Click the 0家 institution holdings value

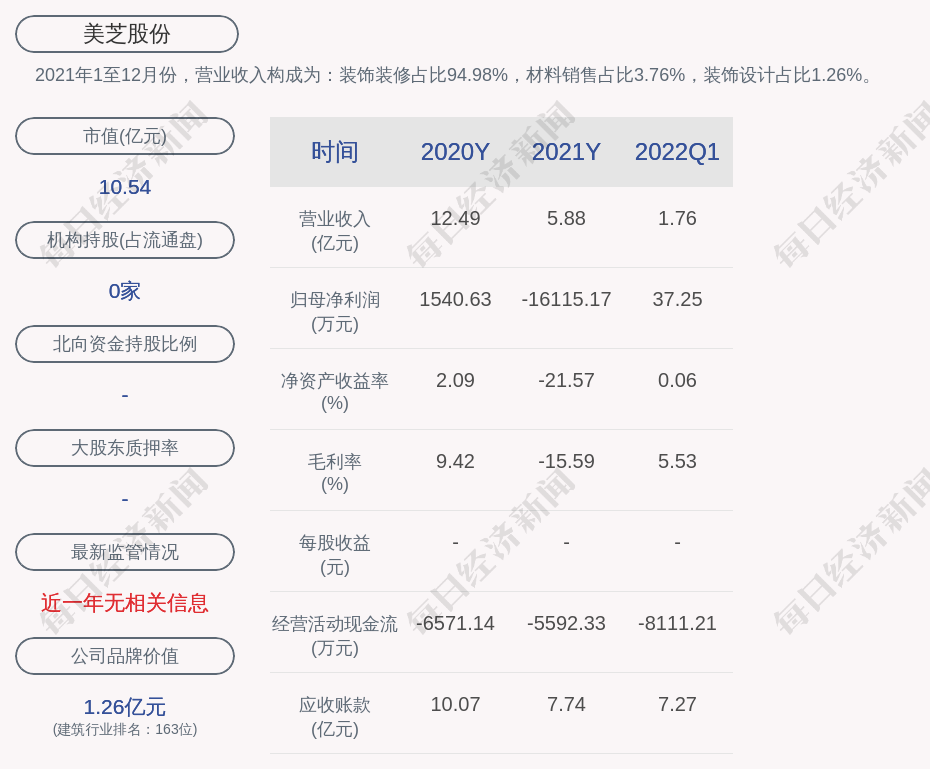pos(125,291)
